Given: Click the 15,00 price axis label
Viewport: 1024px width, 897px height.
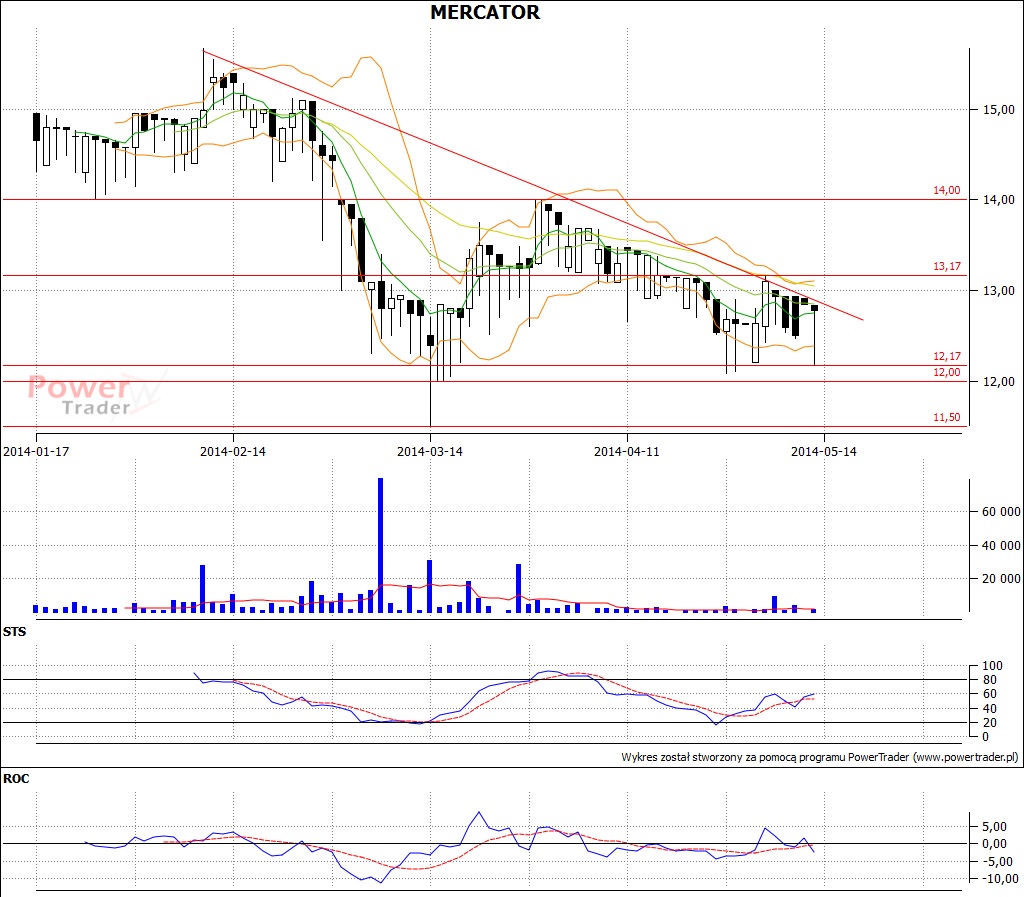Looking at the screenshot, I should pyautogui.click(x=999, y=110).
